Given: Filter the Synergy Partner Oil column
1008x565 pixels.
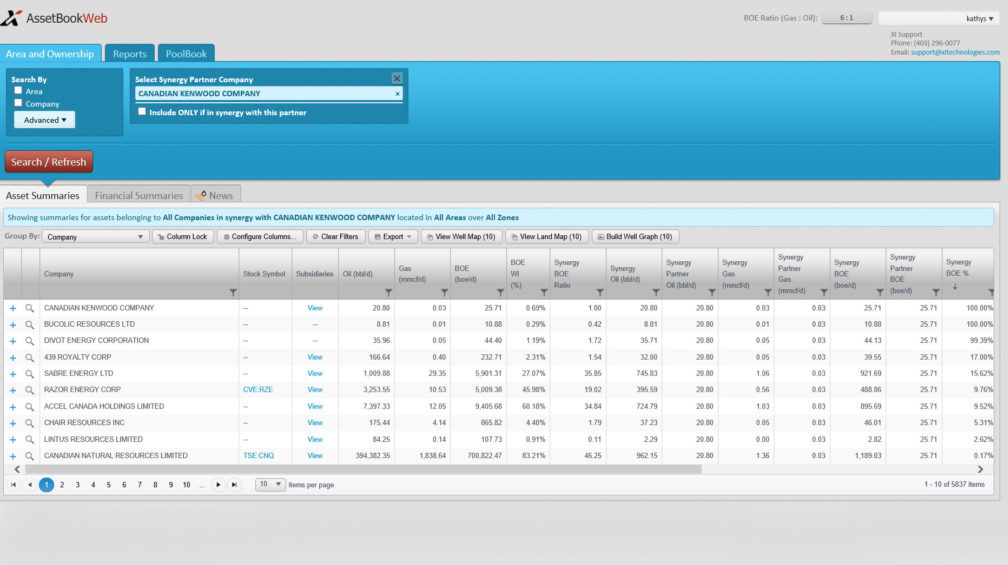Looking at the screenshot, I should pos(712,292).
